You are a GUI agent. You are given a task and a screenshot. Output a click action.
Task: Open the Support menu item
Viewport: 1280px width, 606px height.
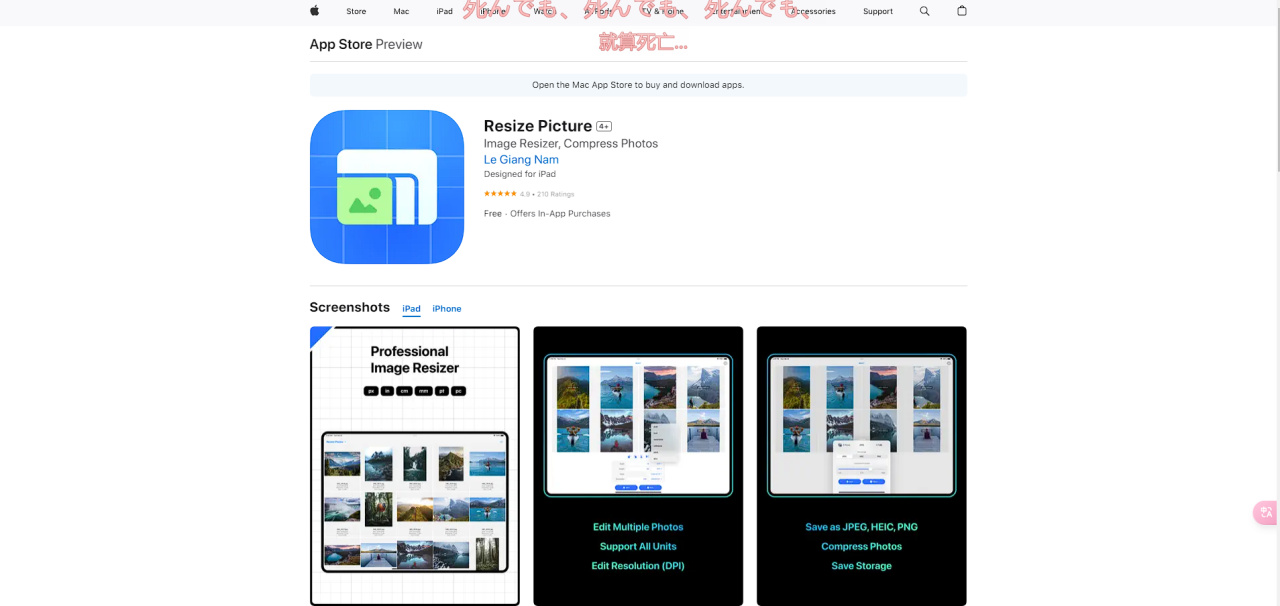pyautogui.click(x=878, y=11)
